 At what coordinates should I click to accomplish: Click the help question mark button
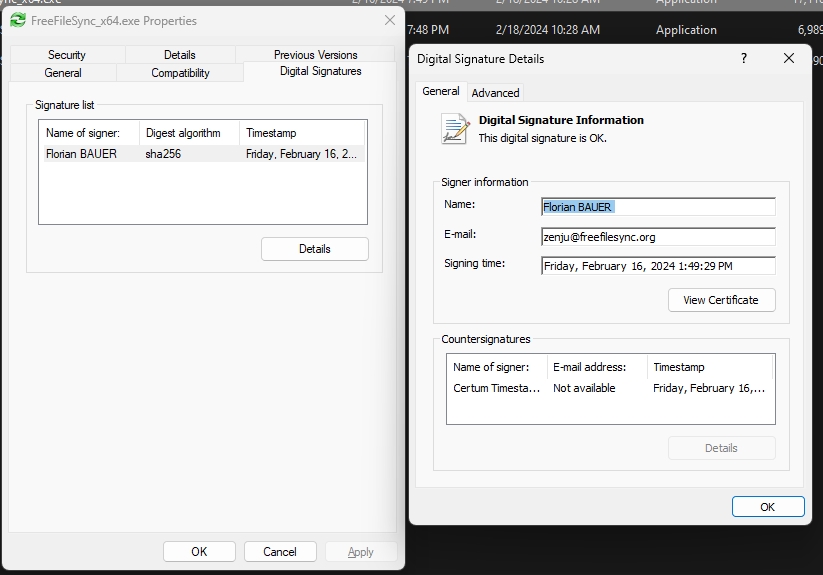[x=744, y=58]
